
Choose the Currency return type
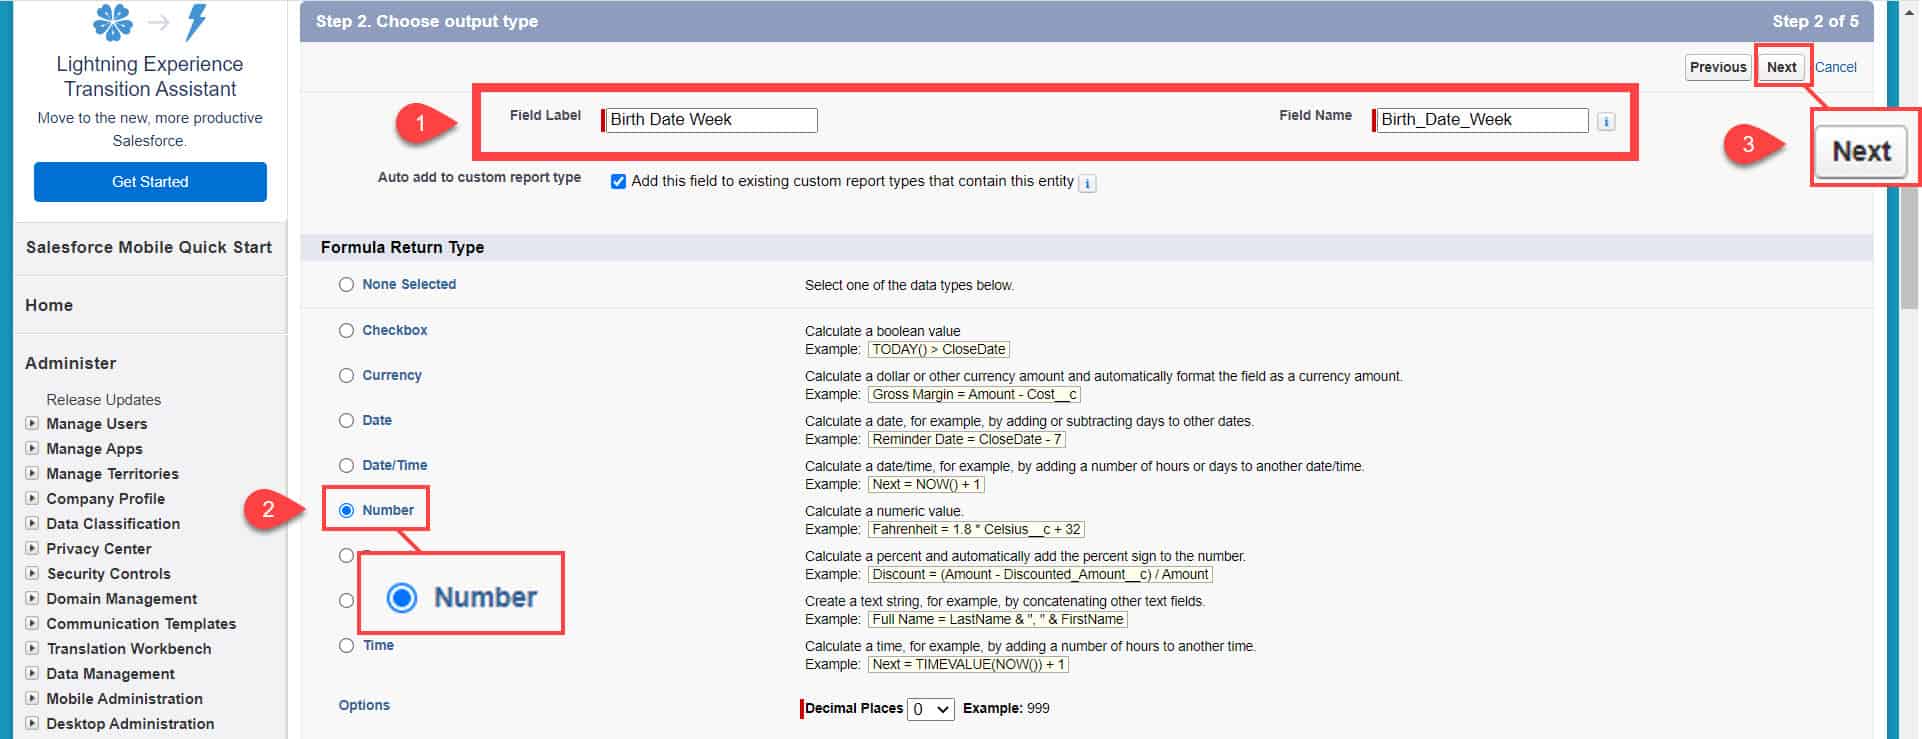pyautogui.click(x=346, y=376)
